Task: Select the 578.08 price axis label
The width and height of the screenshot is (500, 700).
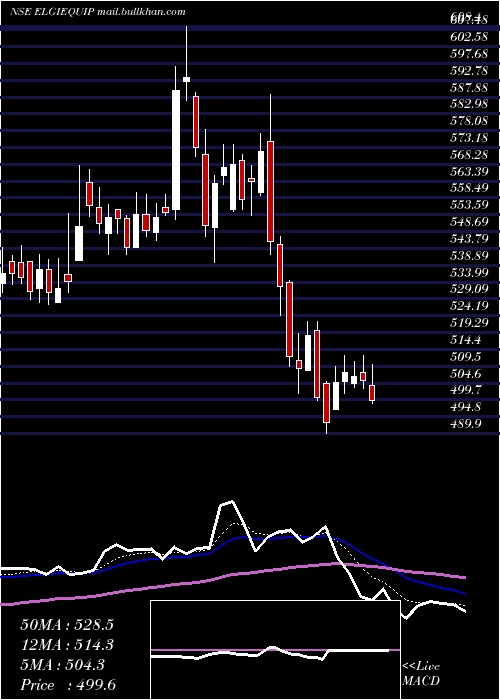Action: (x=469, y=121)
